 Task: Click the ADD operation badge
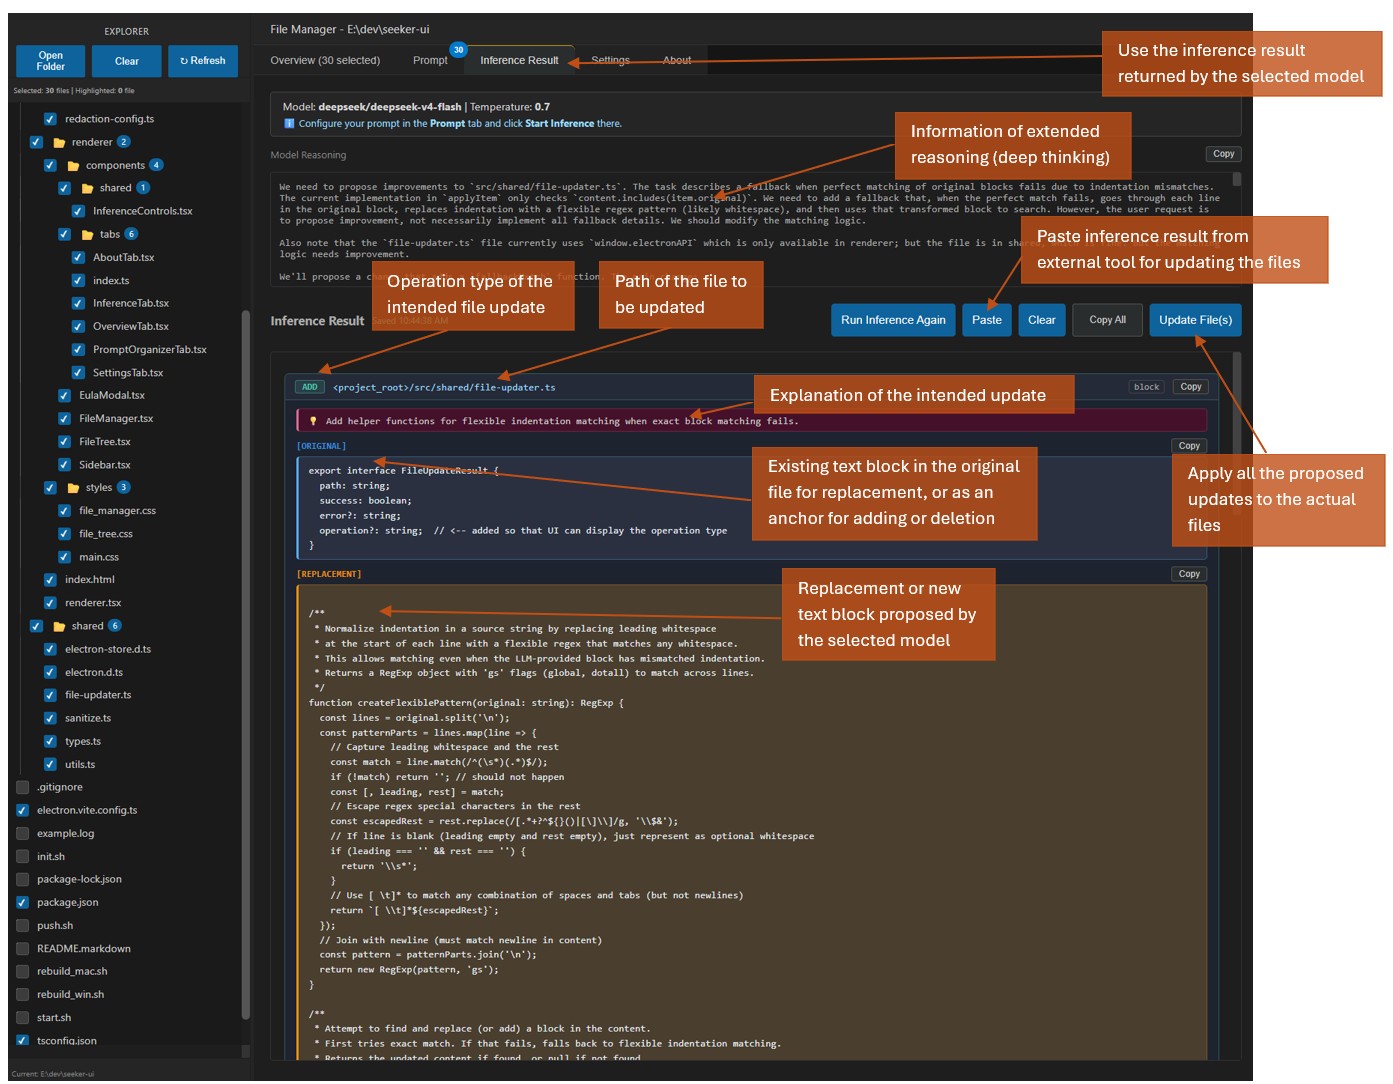(310, 387)
